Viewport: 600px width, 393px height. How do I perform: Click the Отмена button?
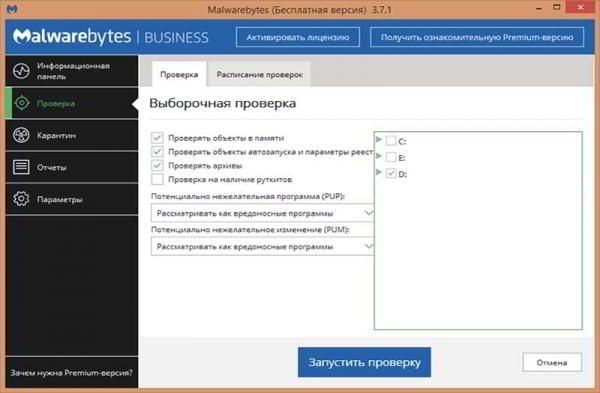coord(552,362)
